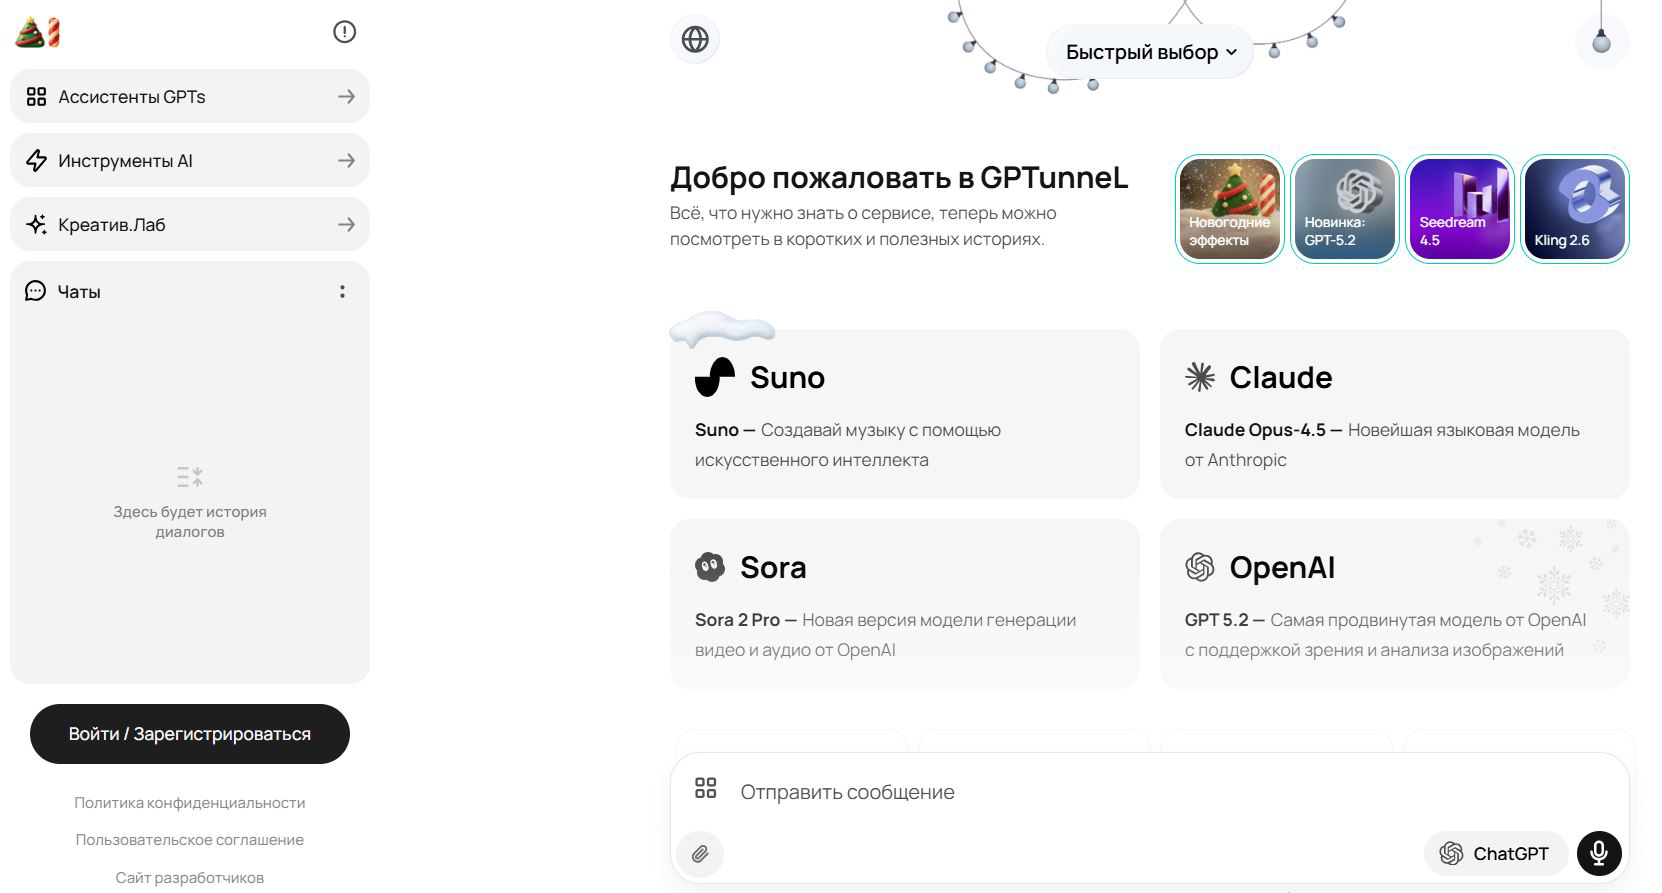Click the Claude starburst logo icon

pos(1200,377)
